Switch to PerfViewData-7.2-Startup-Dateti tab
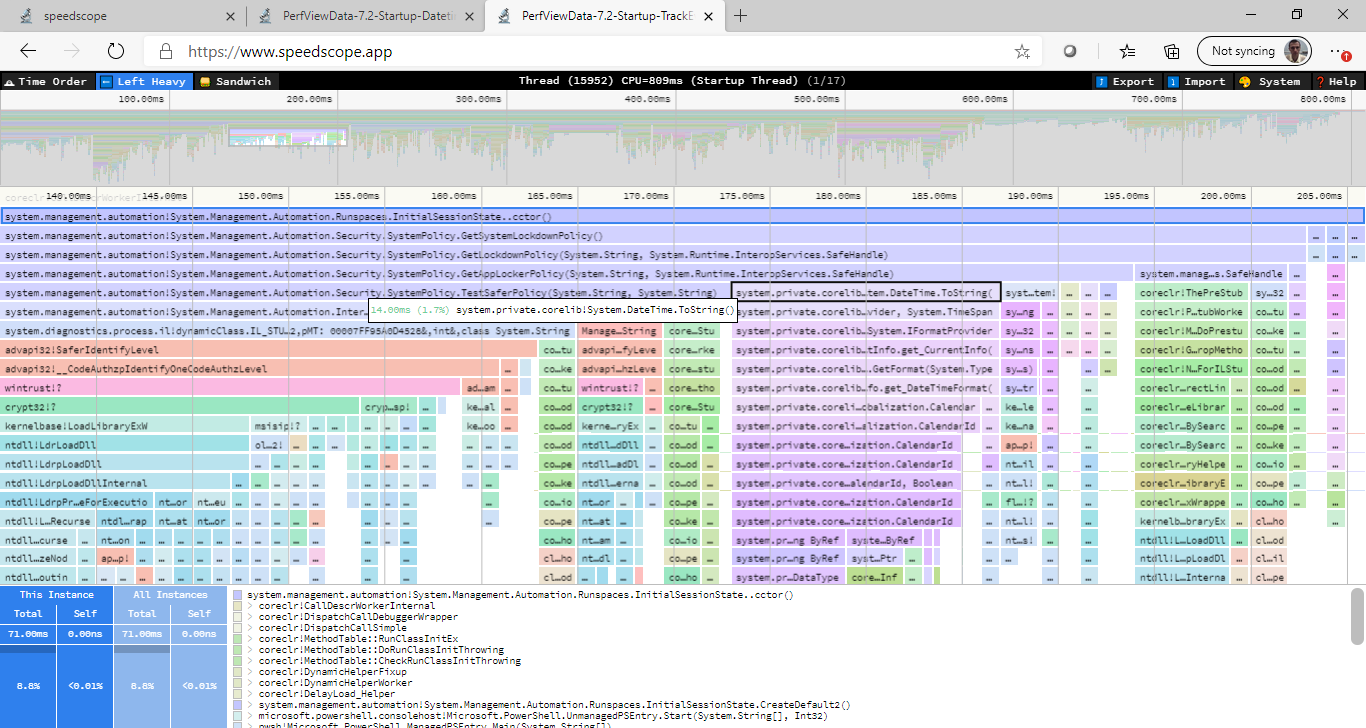 [x=365, y=16]
